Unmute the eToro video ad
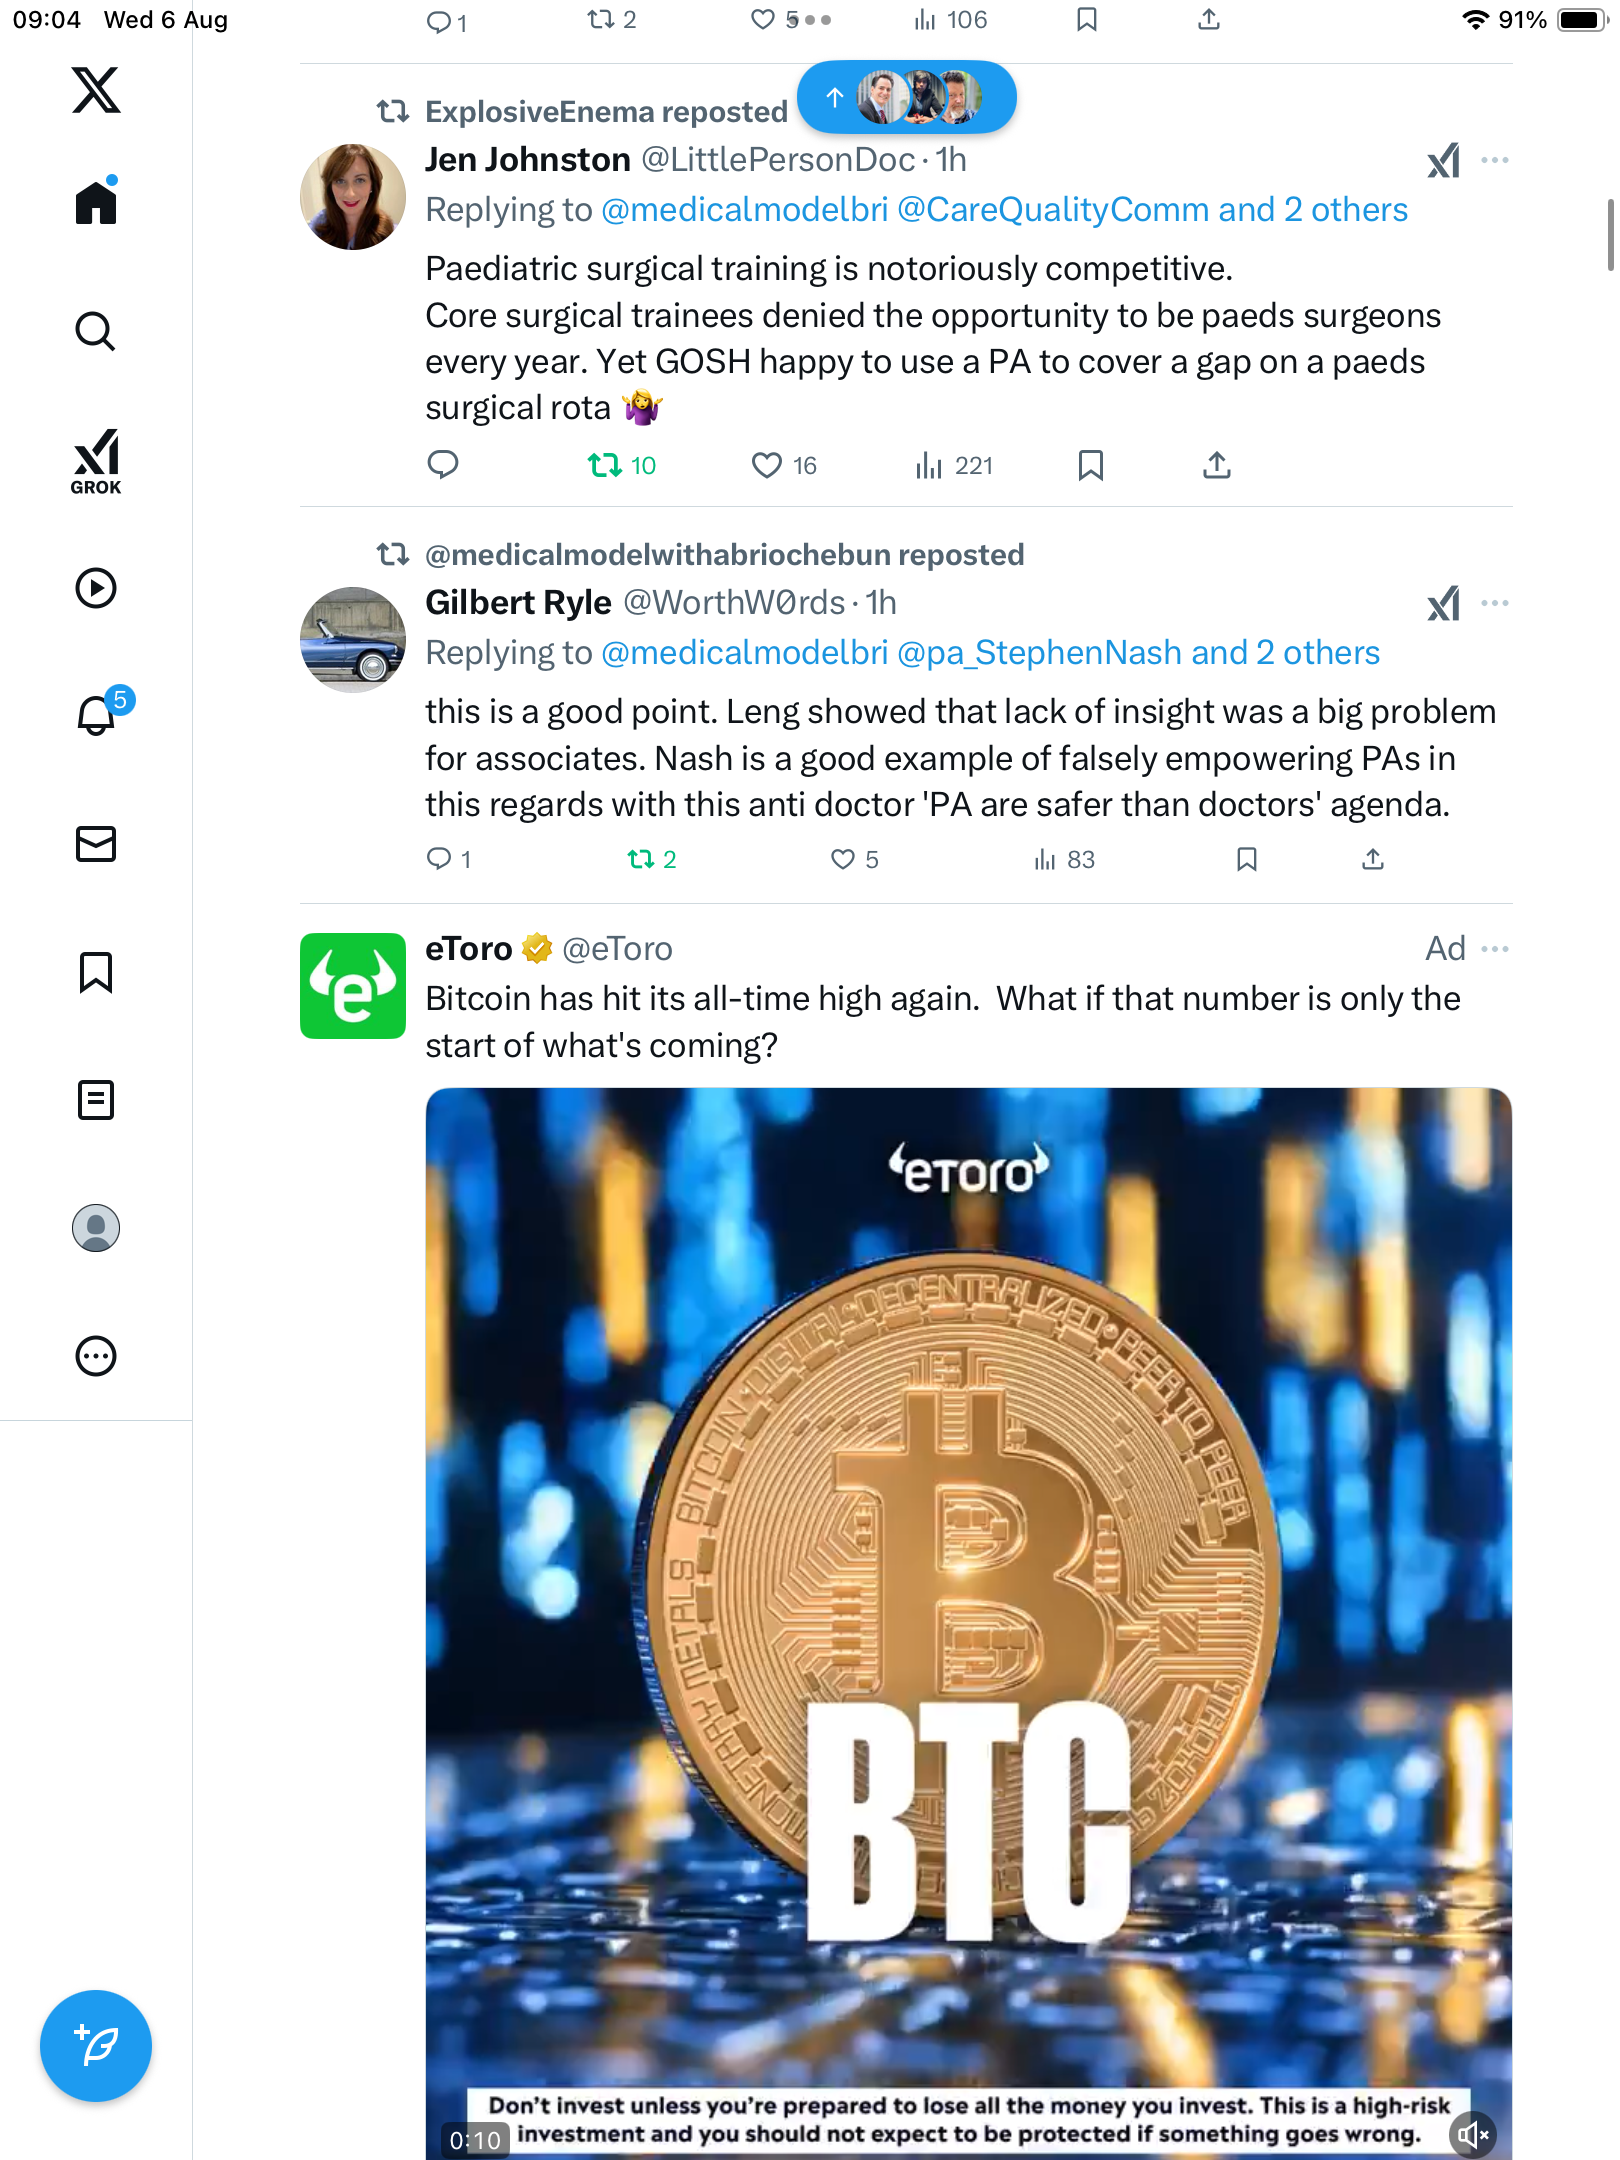This screenshot has width=1620, height=2160. point(1472,2136)
